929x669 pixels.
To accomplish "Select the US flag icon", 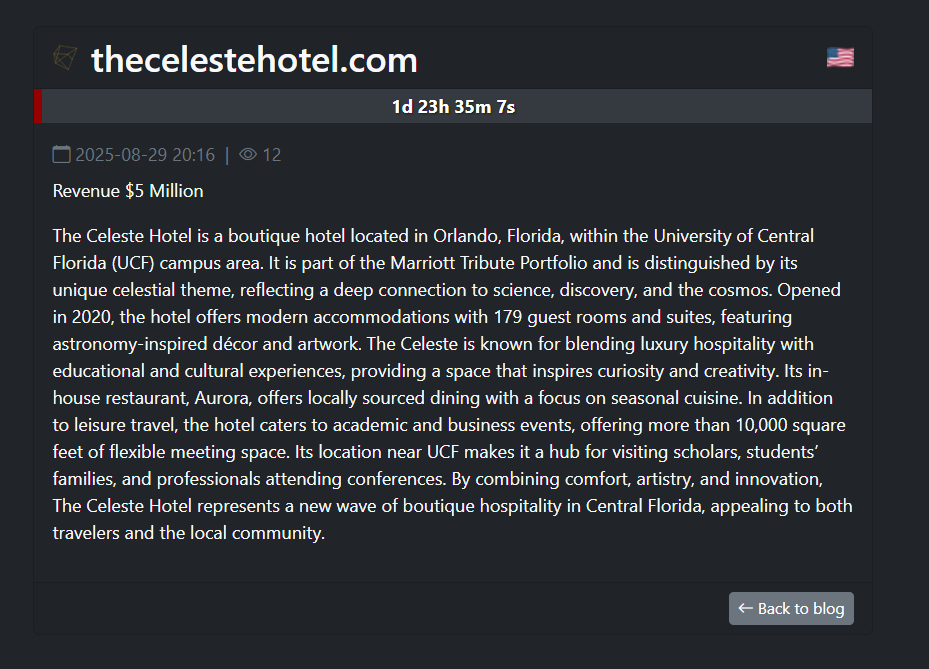I will [839, 57].
